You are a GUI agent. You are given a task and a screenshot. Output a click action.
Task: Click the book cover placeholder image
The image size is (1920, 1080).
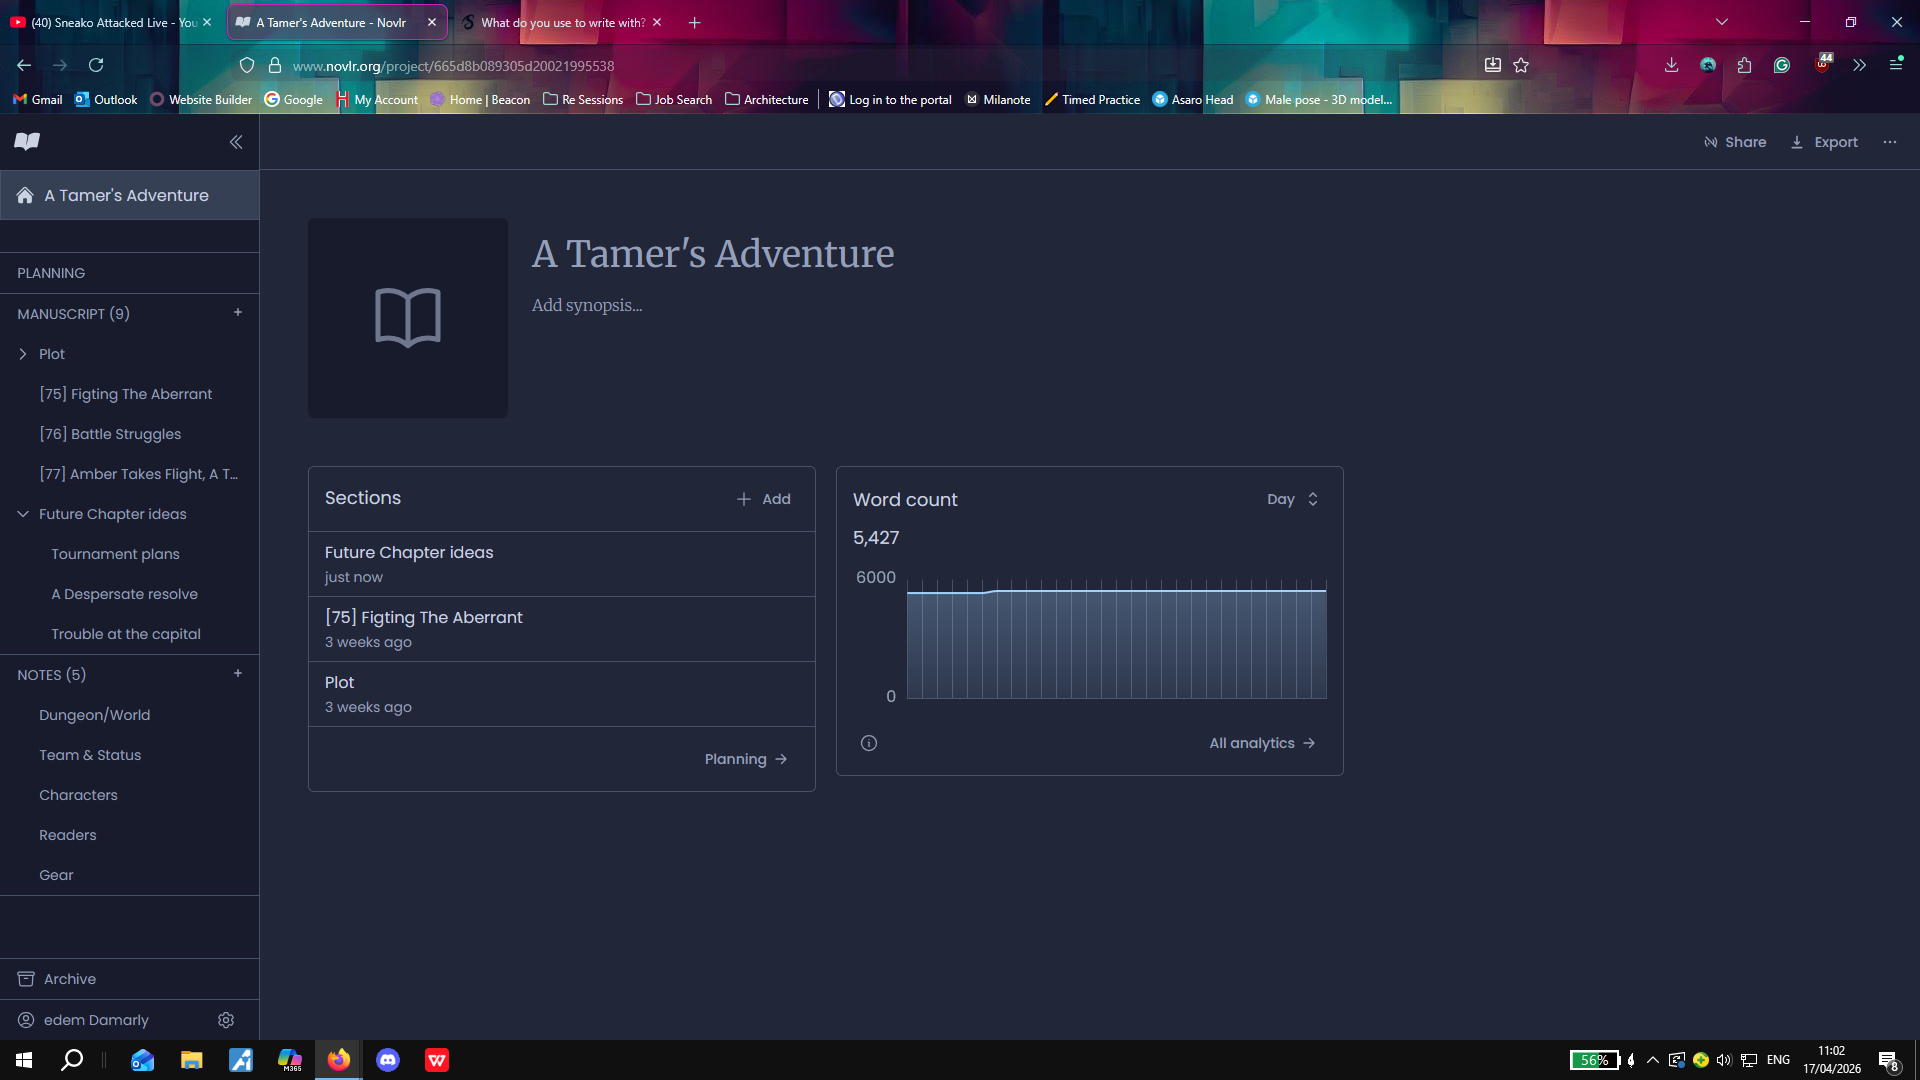408,318
